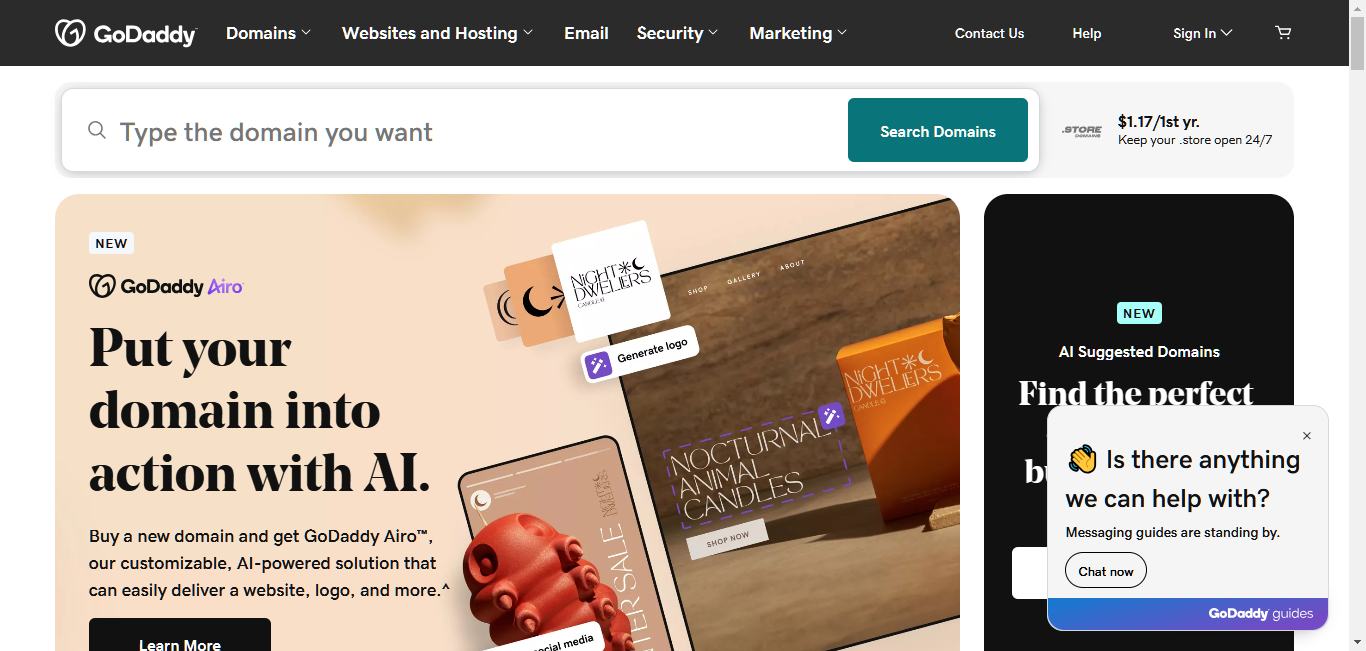Click the .store domains logo
This screenshot has width=1366, height=651.
(1082, 131)
